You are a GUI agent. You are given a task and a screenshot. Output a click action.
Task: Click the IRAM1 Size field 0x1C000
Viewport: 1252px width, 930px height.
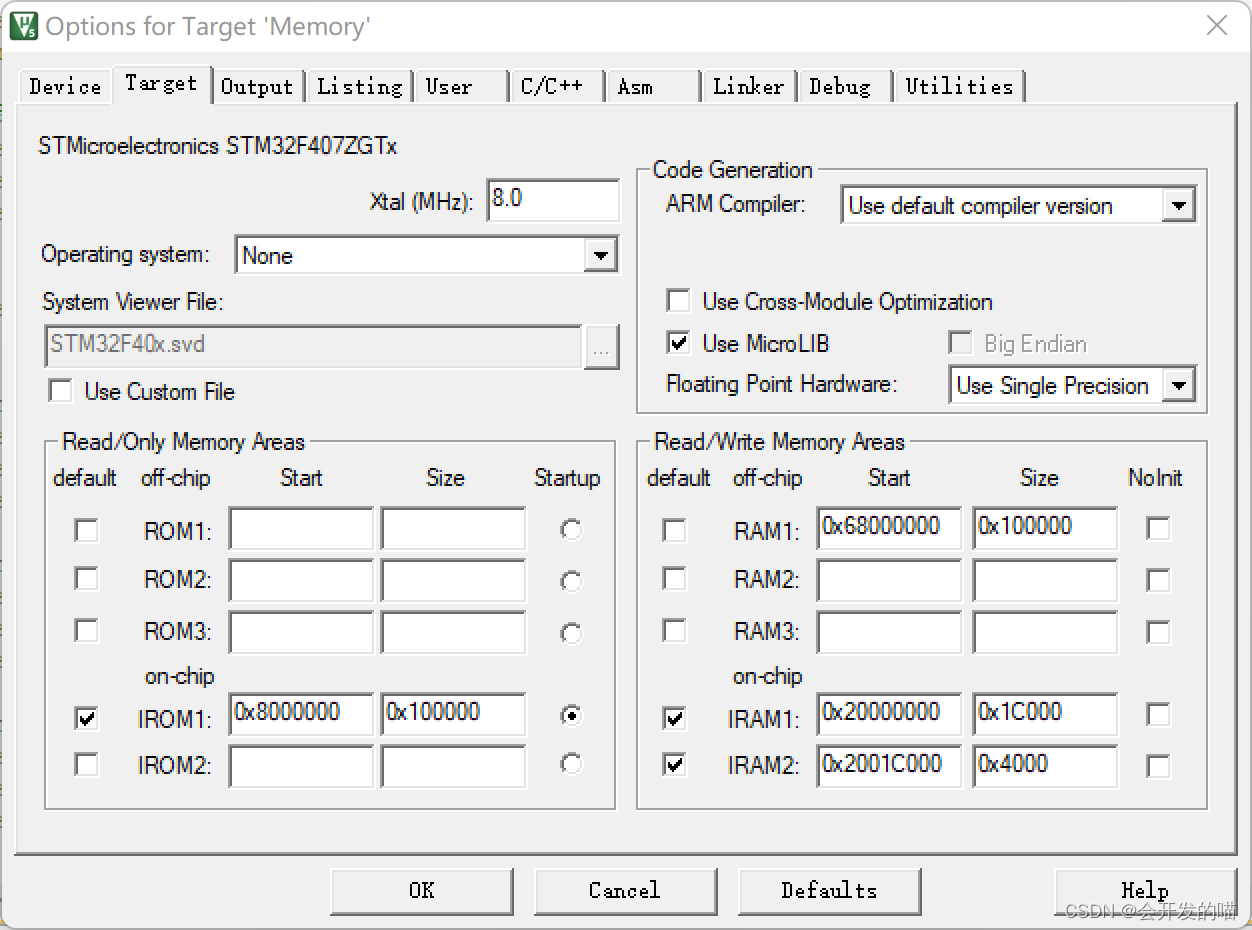tap(1045, 715)
